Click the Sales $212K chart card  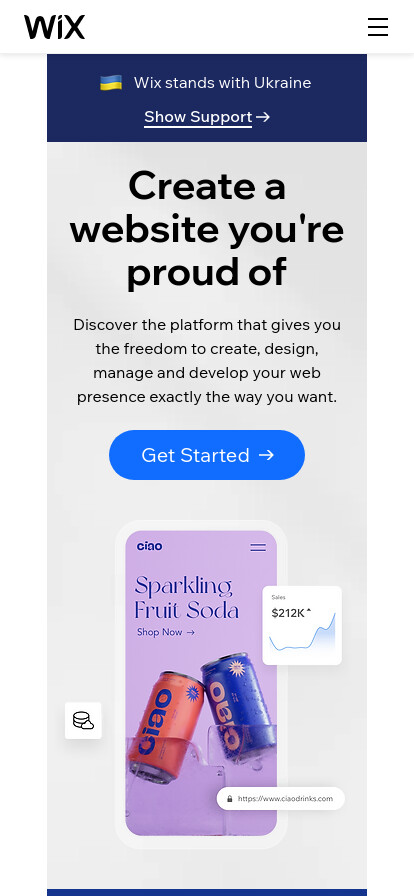[x=302, y=625]
